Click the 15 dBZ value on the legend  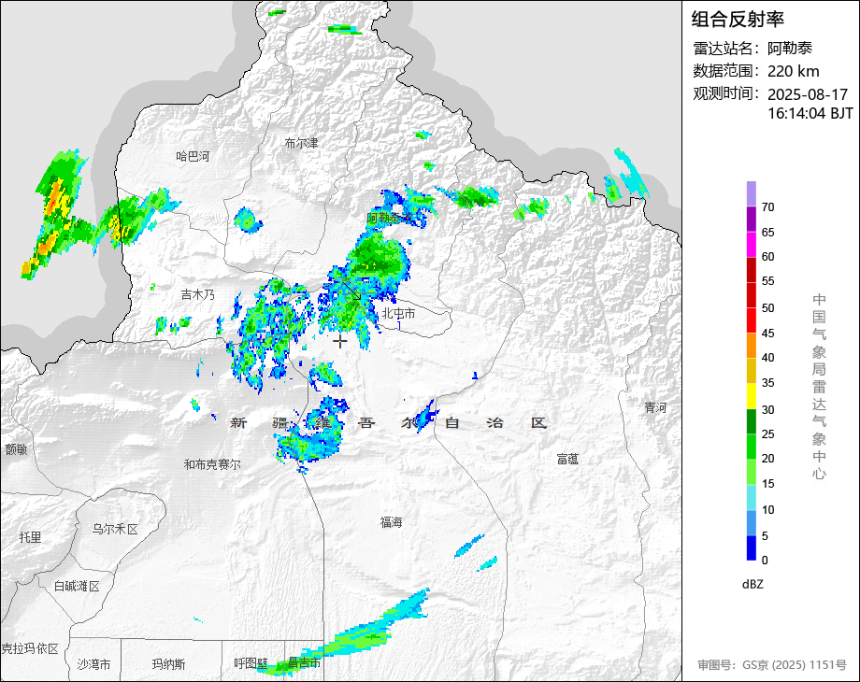tap(768, 484)
